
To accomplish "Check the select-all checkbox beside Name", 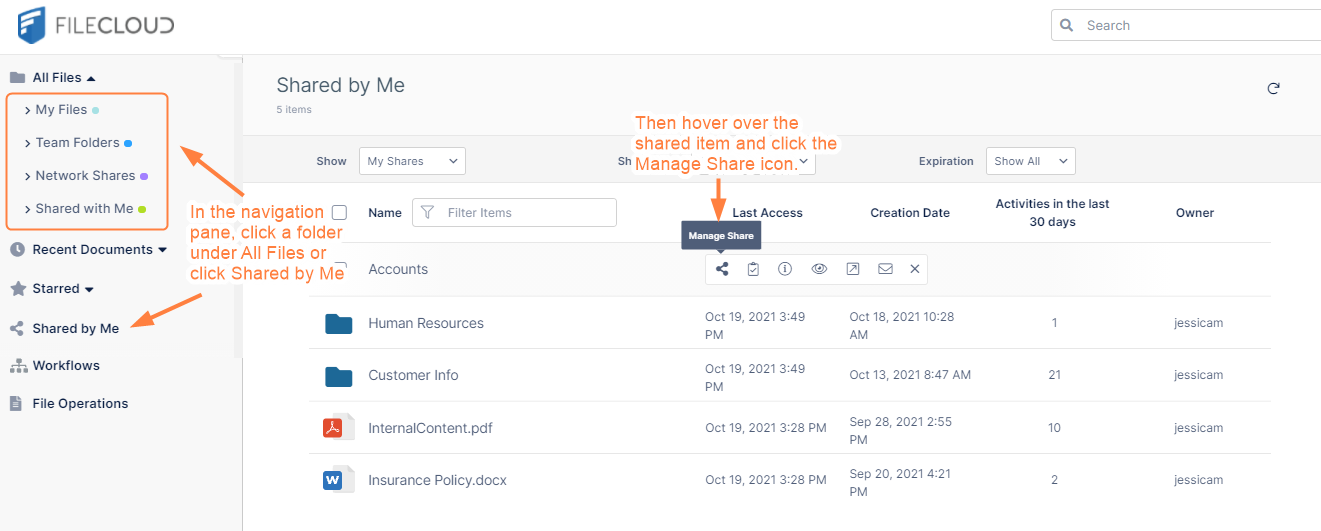I will (339, 212).
